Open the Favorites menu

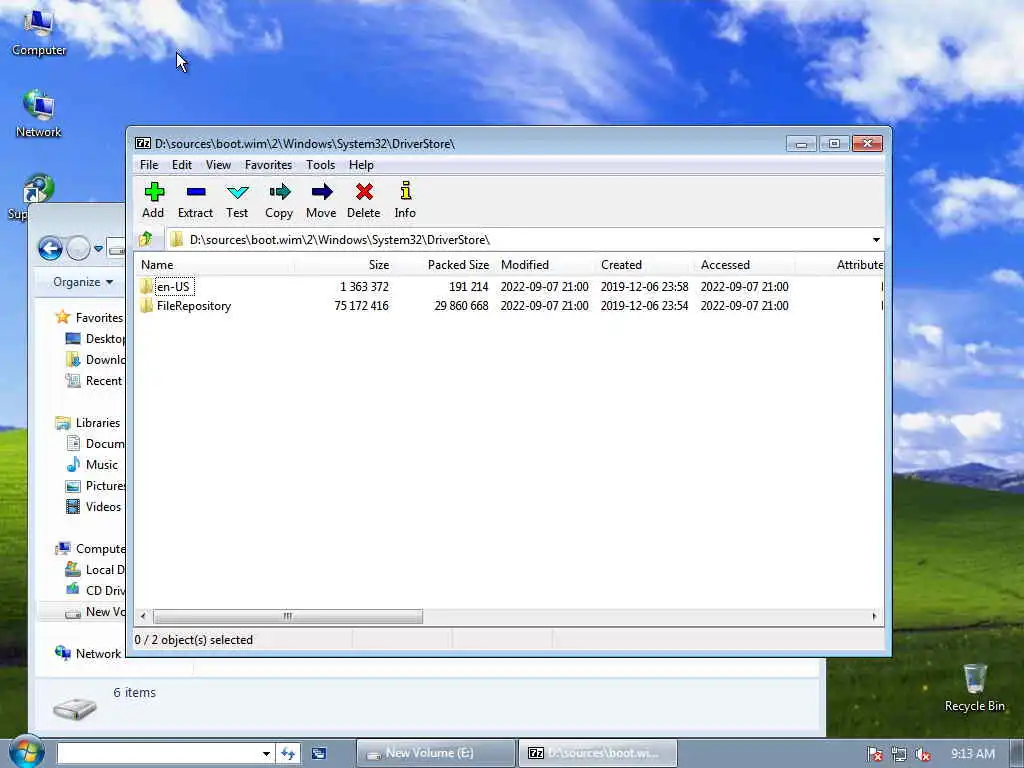point(268,165)
